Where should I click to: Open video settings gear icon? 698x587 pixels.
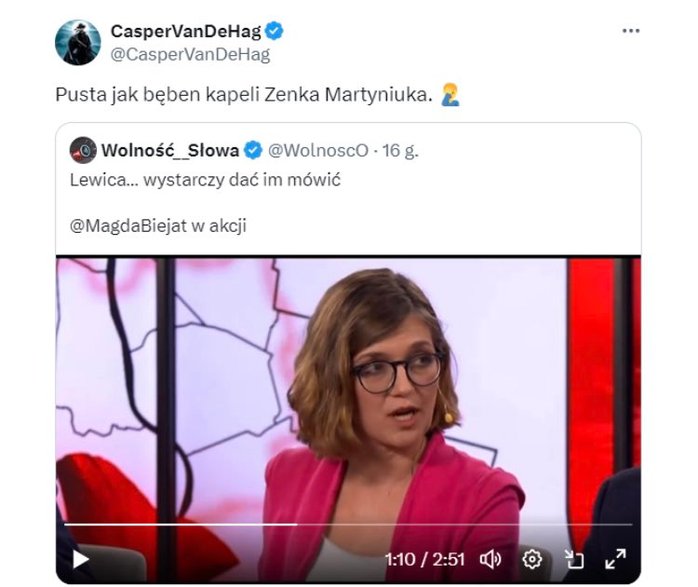point(532,559)
